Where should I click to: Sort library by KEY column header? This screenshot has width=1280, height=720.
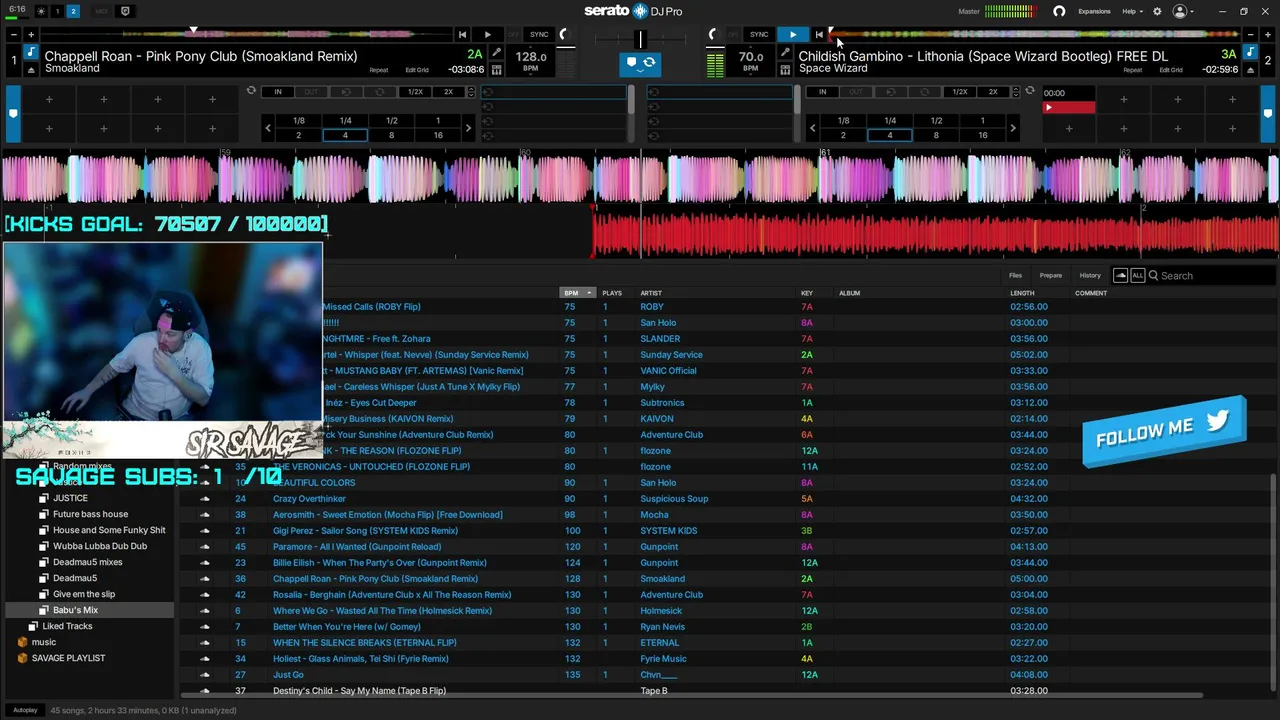807,293
